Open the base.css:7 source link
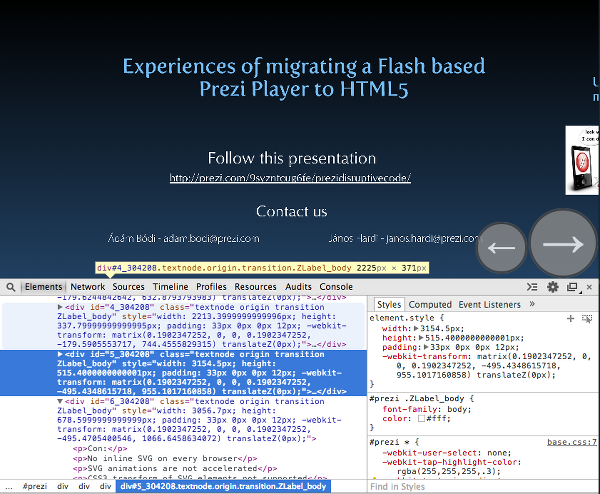600x494 pixels. pyautogui.click(x=572, y=442)
